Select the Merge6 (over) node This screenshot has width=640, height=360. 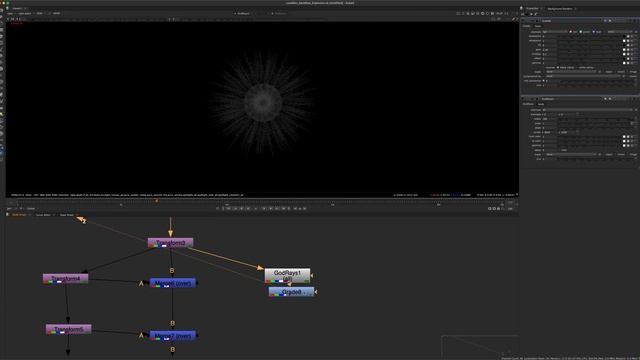coord(173,283)
